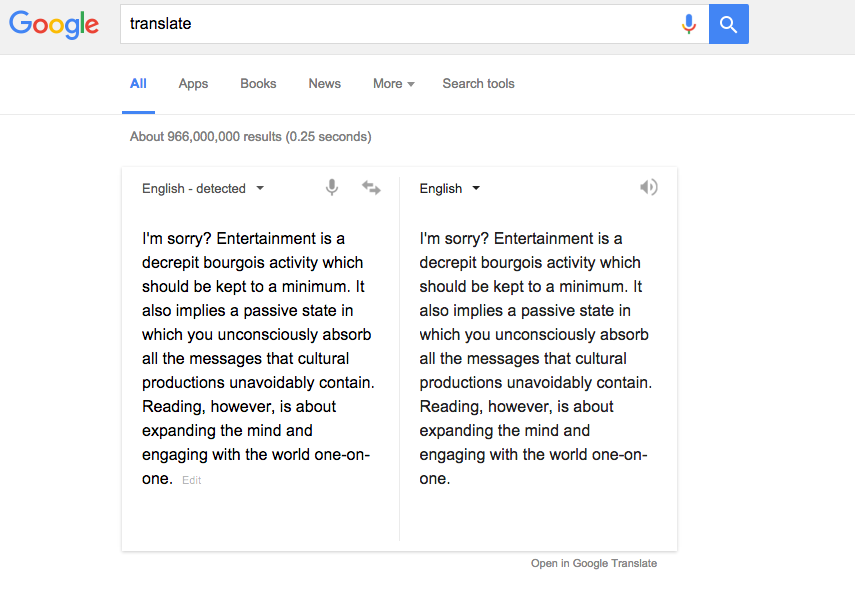The width and height of the screenshot is (855, 591).
Task: Expand the target language 'English' dropdown
Action: coord(450,188)
